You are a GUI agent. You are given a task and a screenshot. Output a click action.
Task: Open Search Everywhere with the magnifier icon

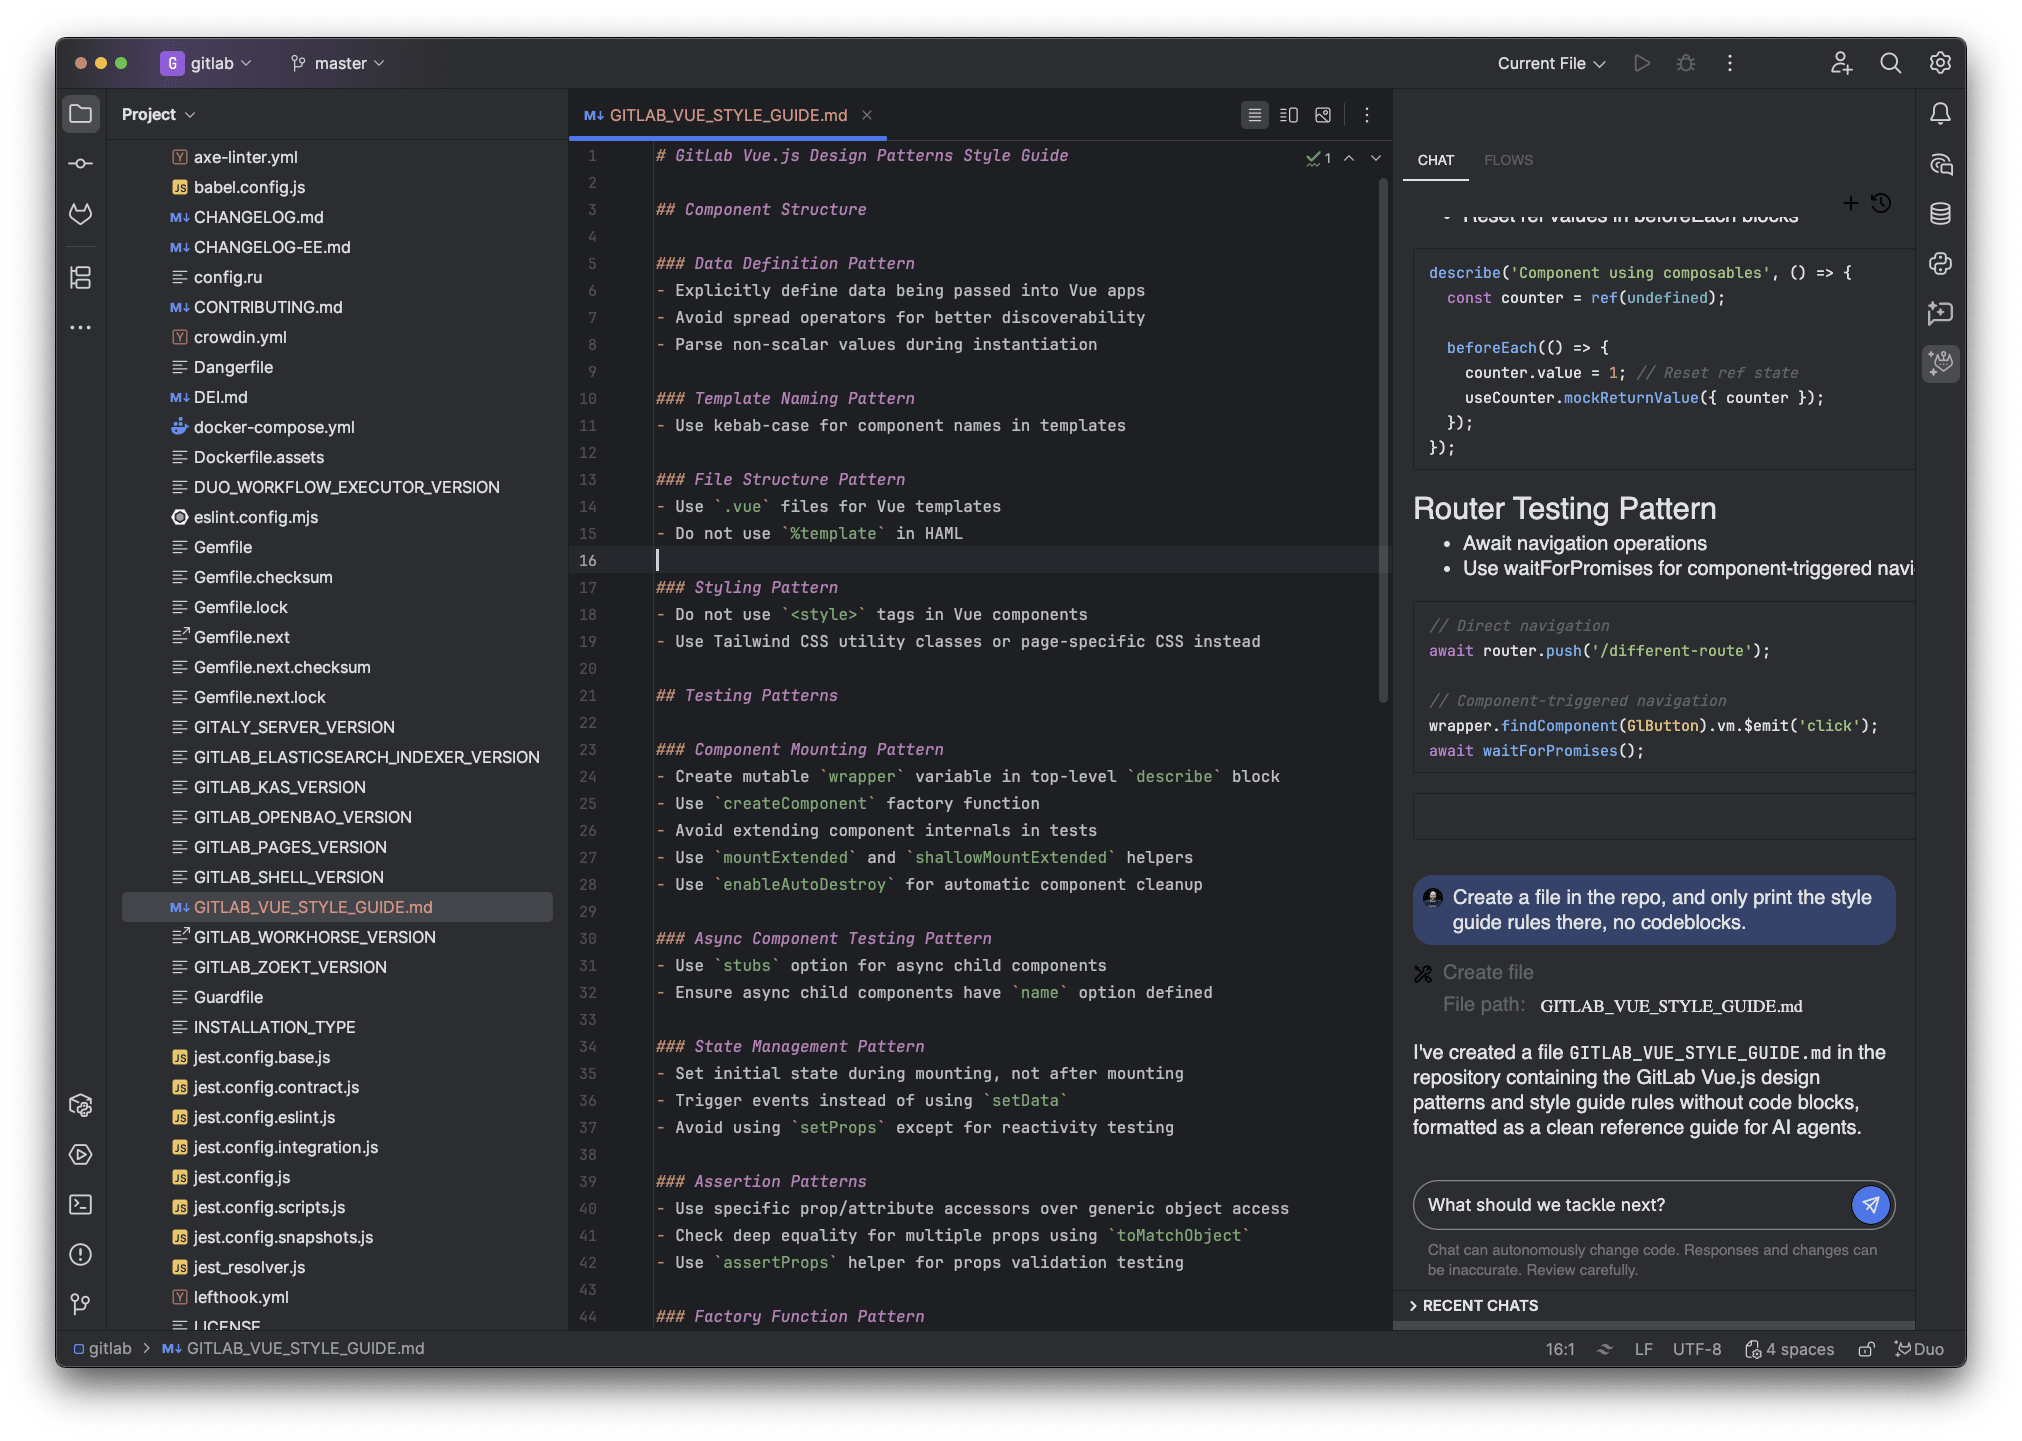[1890, 63]
